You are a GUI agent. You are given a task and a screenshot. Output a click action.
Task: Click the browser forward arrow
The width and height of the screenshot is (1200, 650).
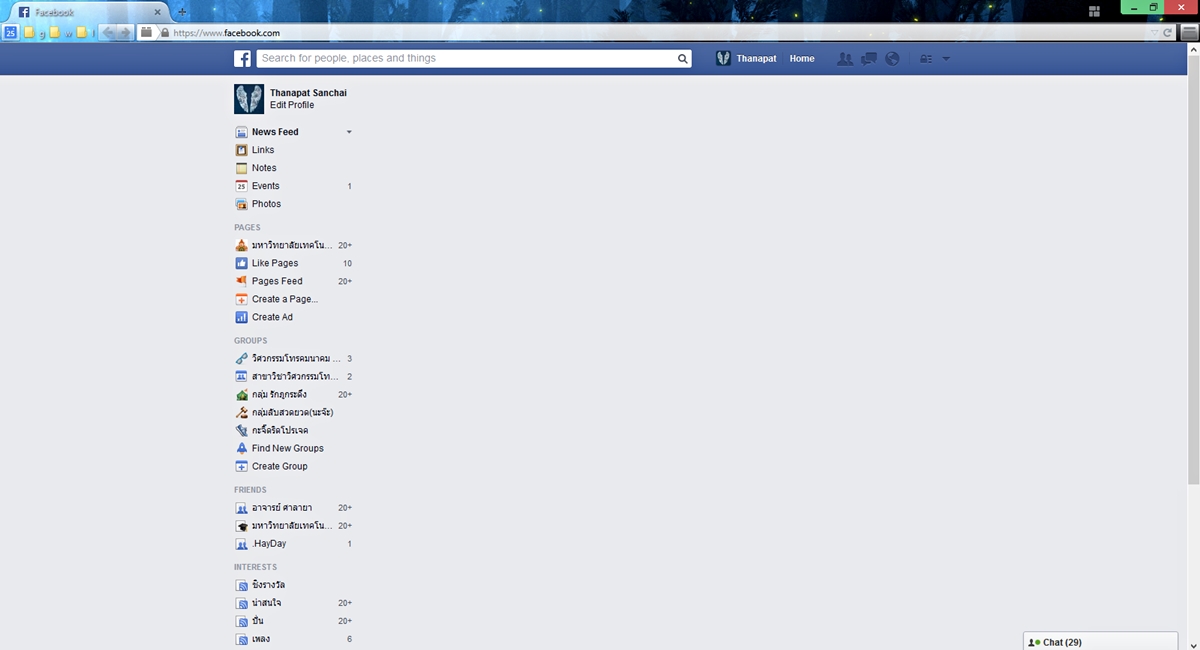(125, 32)
